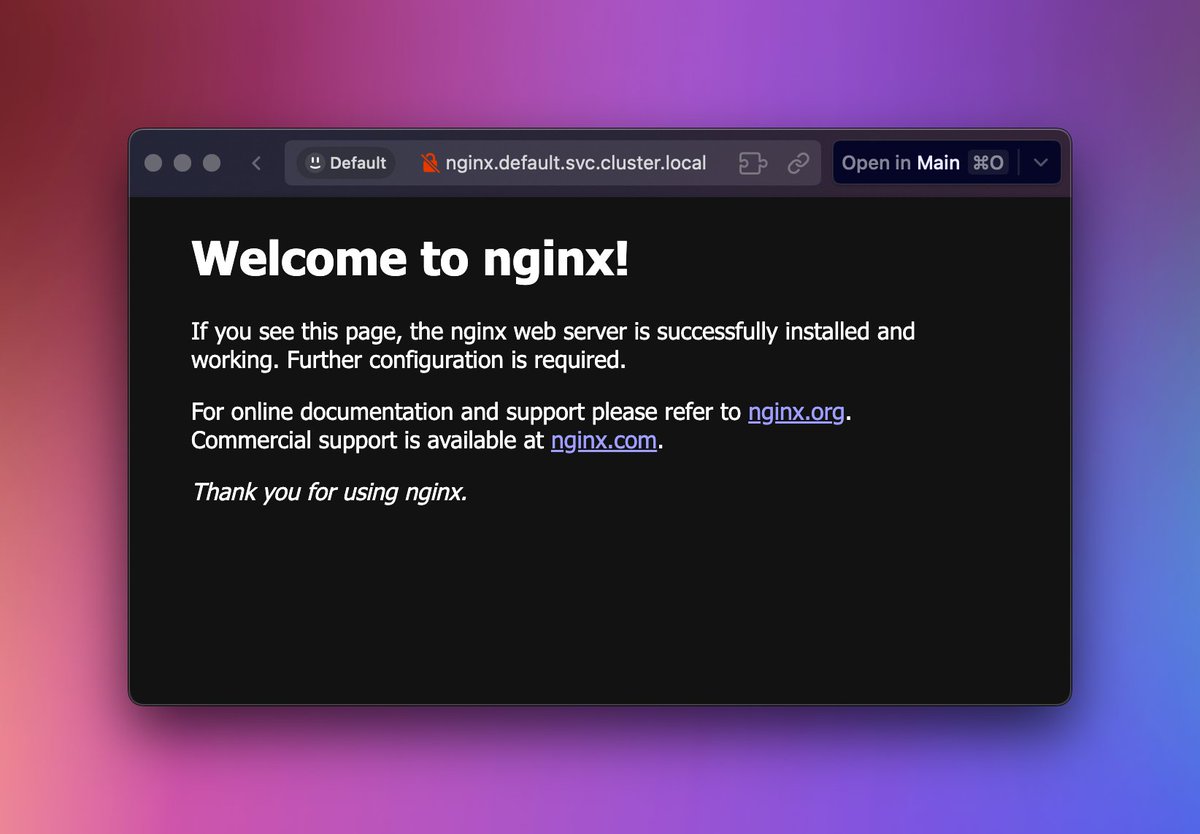This screenshot has width=1200, height=834.
Task: Follow the nginx.com link
Action: click(x=604, y=441)
